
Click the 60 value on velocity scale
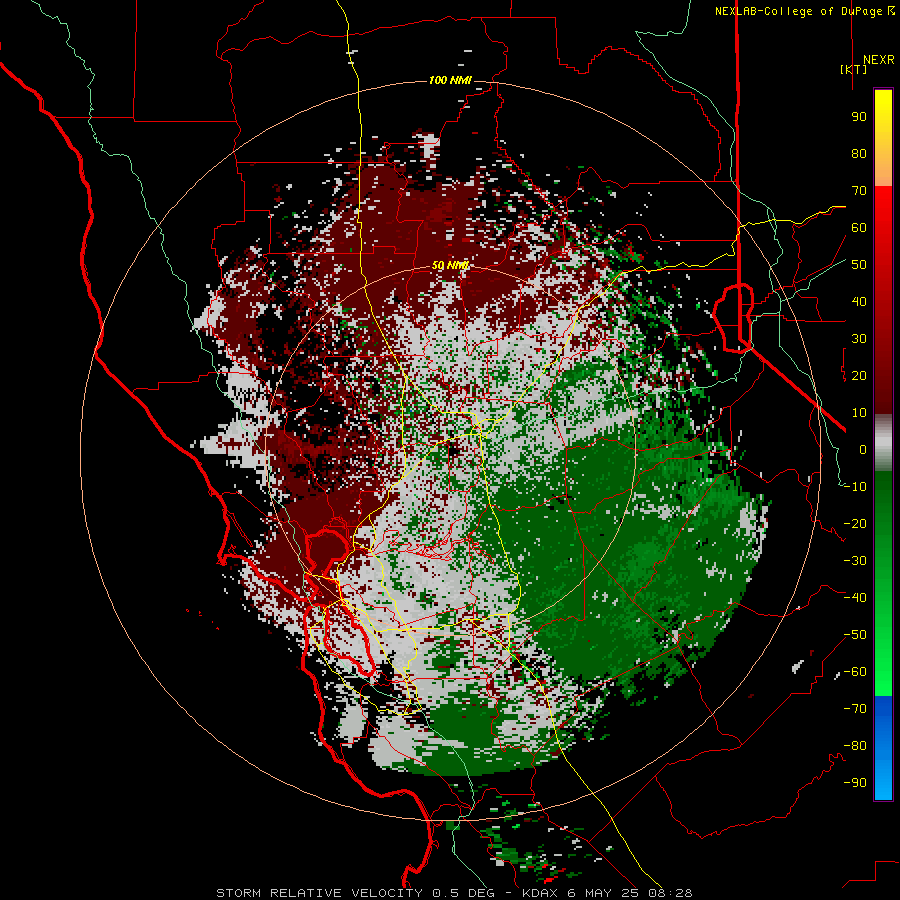[859, 227]
